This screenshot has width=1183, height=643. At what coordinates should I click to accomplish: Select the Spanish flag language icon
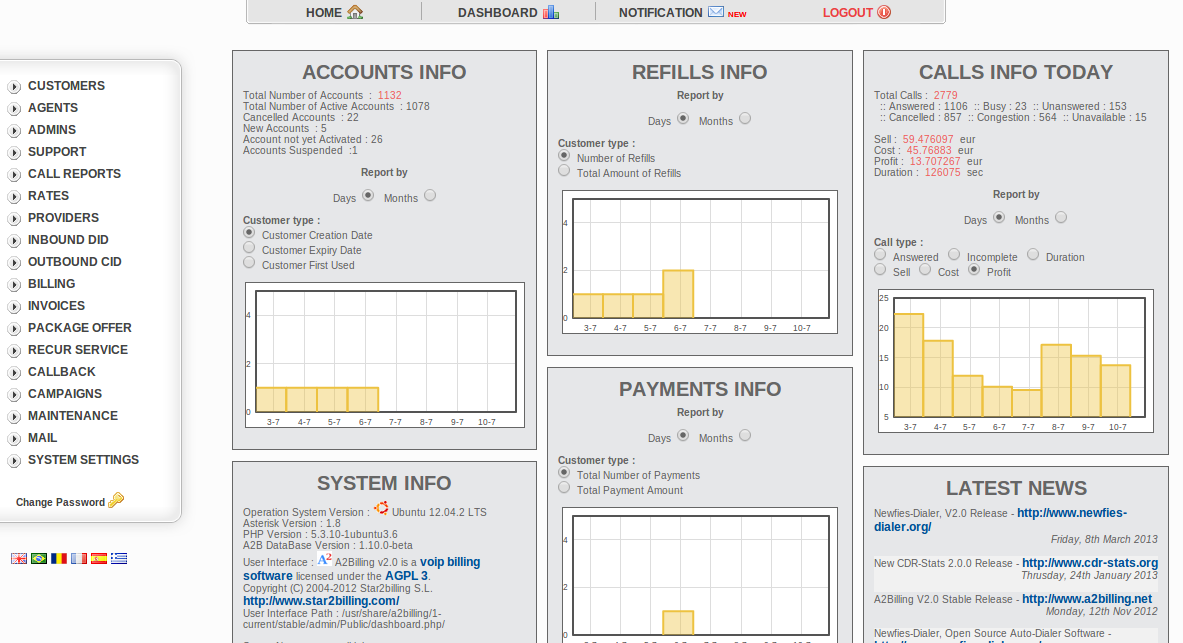click(99, 559)
